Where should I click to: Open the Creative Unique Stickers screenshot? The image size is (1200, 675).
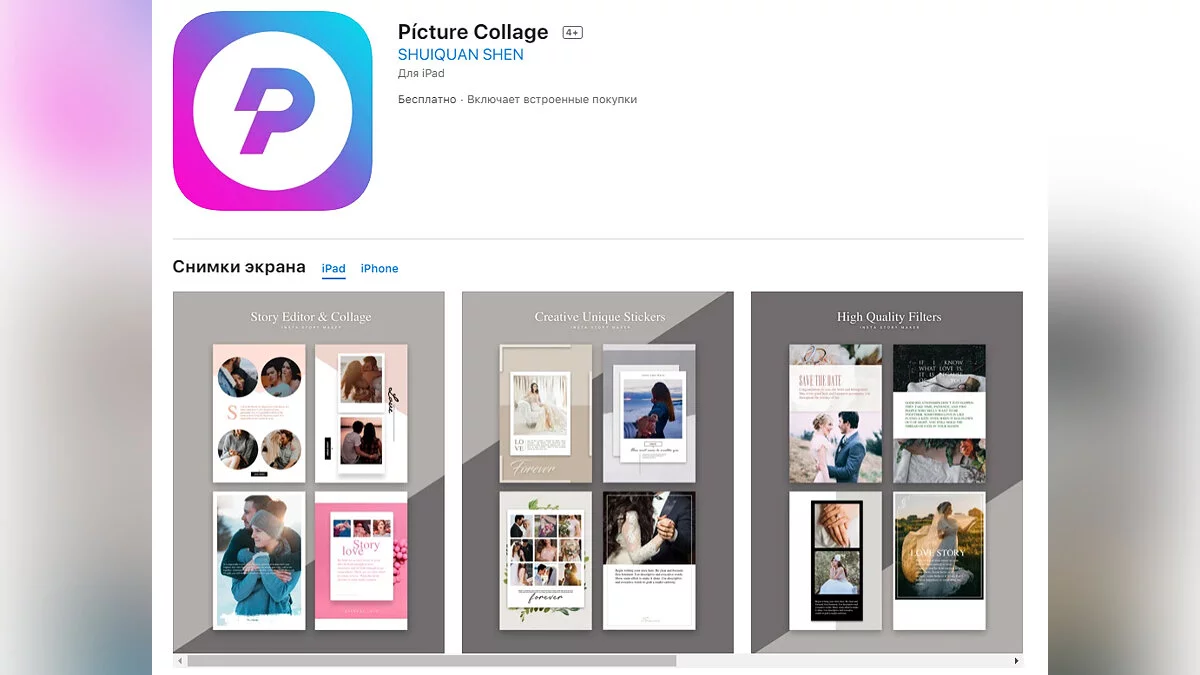pyautogui.click(x=598, y=472)
